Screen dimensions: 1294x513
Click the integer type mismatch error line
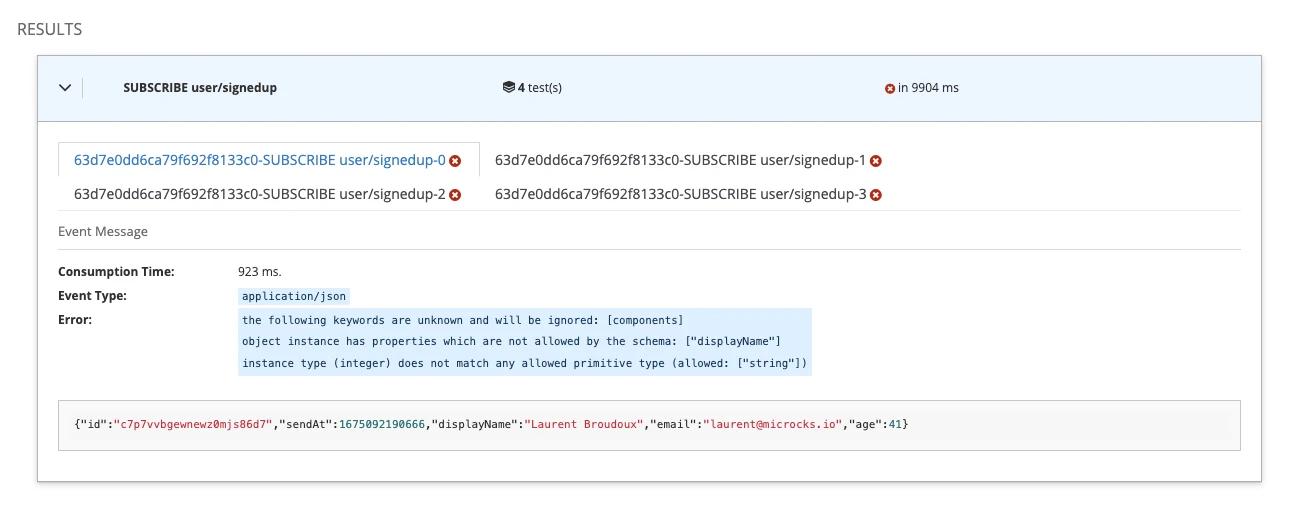pyautogui.click(x=524, y=364)
